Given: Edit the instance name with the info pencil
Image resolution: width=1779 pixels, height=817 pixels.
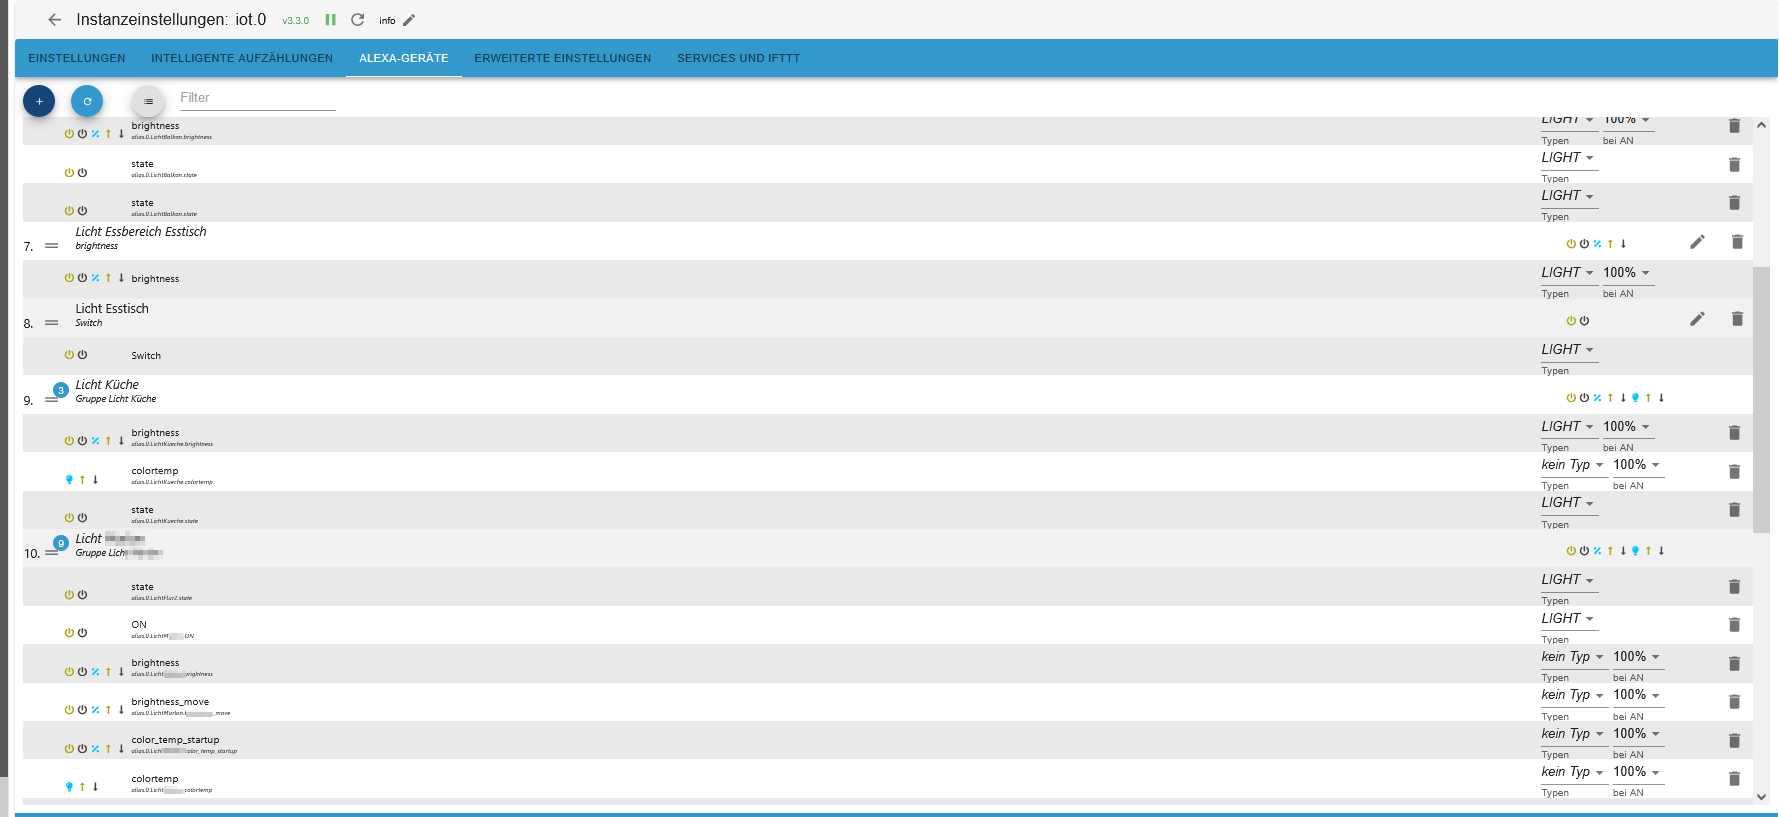Looking at the screenshot, I should point(409,20).
